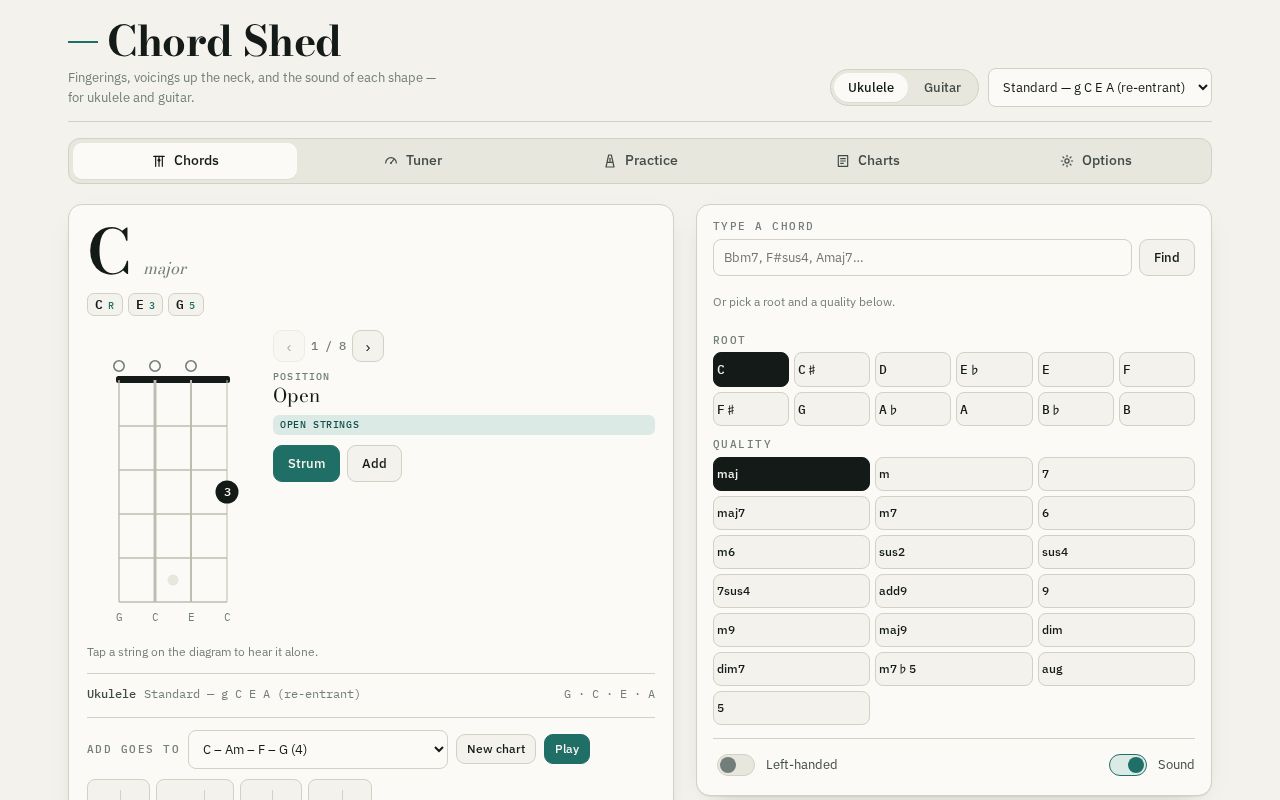Choose the maj7 quality
Screen dimensions: 1280x800
click(791, 513)
